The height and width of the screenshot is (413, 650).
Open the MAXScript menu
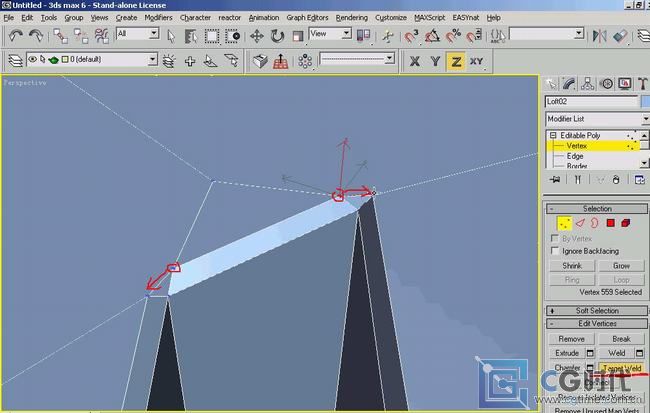(x=429, y=18)
